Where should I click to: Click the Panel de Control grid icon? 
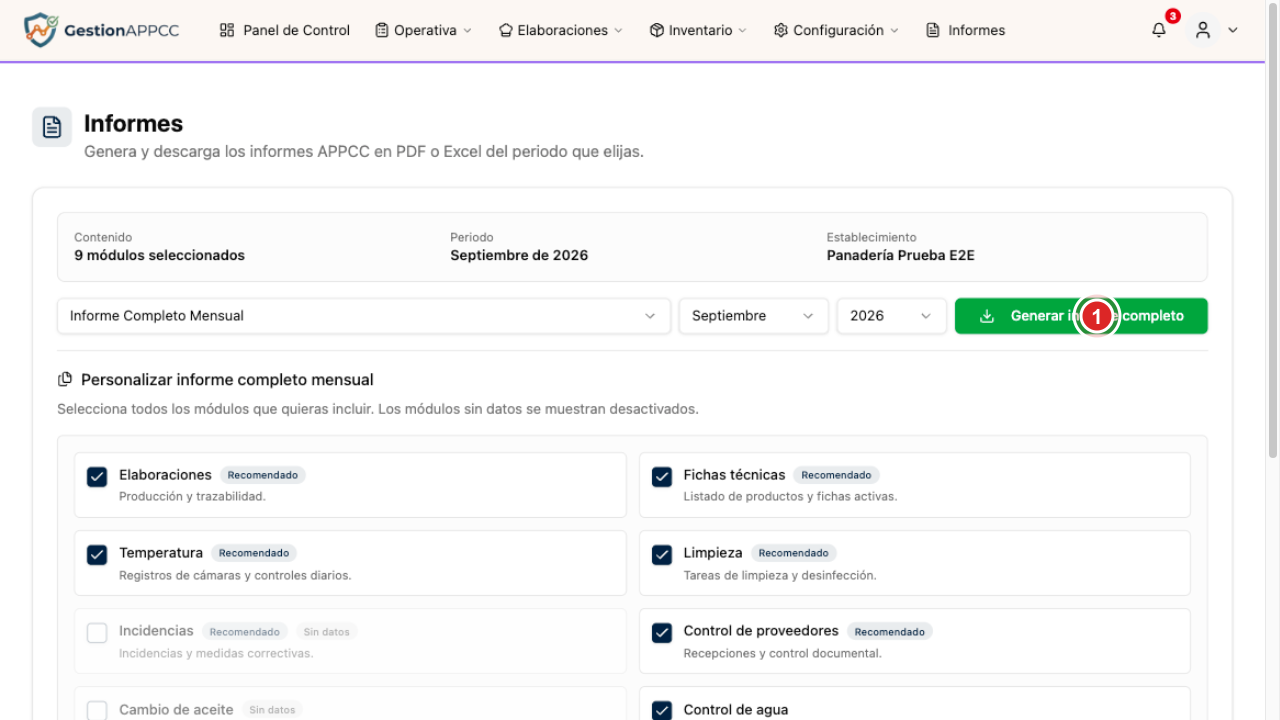(x=227, y=30)
